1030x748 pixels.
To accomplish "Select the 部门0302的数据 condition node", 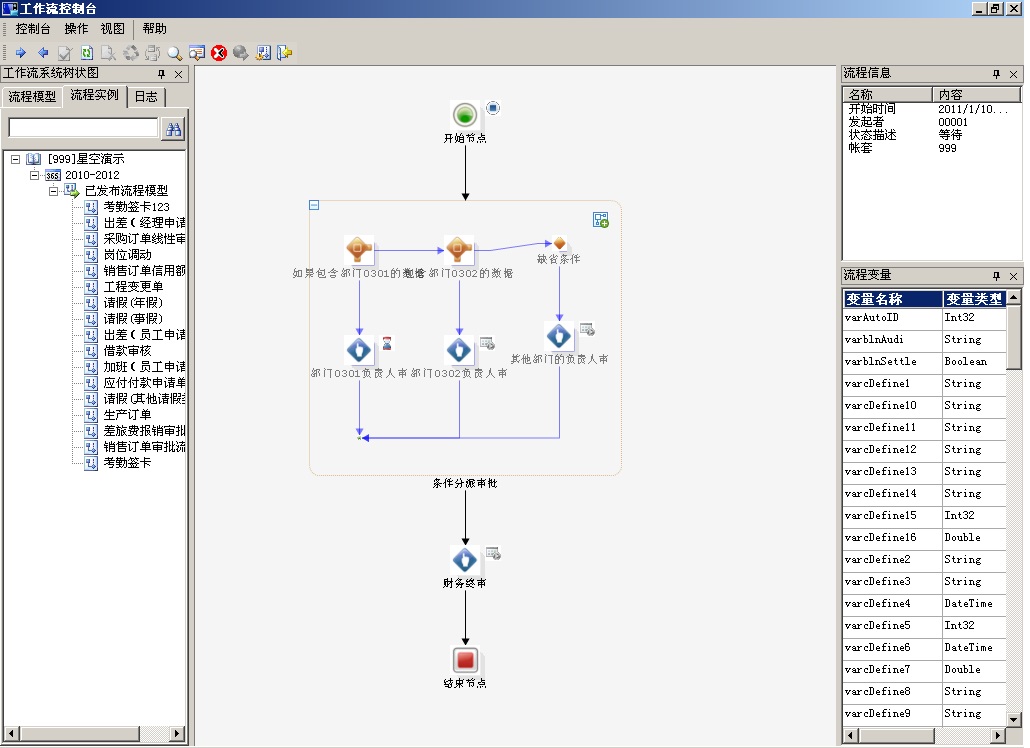I will 459,250.
